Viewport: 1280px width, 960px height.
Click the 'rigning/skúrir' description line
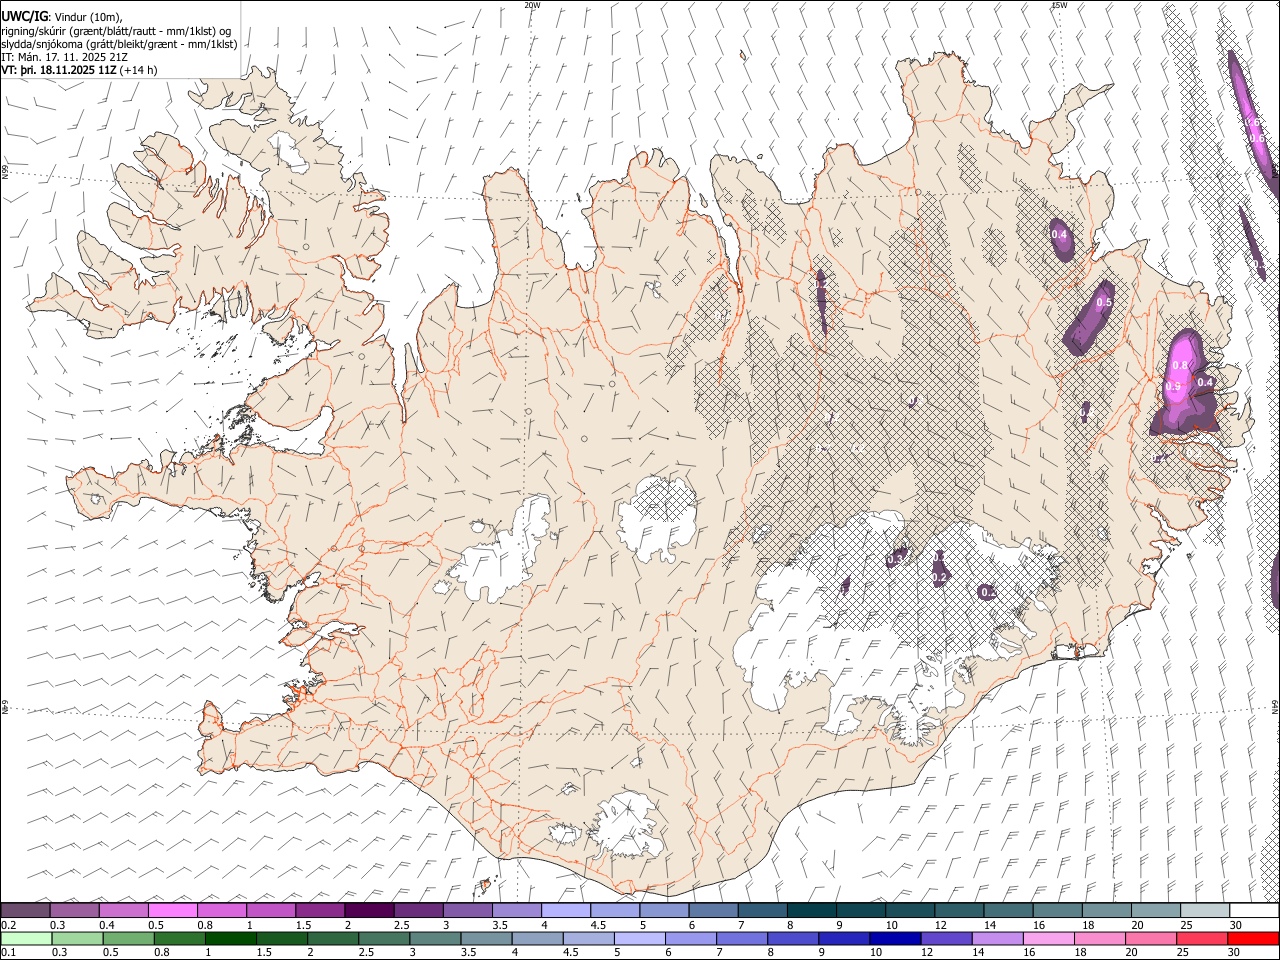coord(116,31)
